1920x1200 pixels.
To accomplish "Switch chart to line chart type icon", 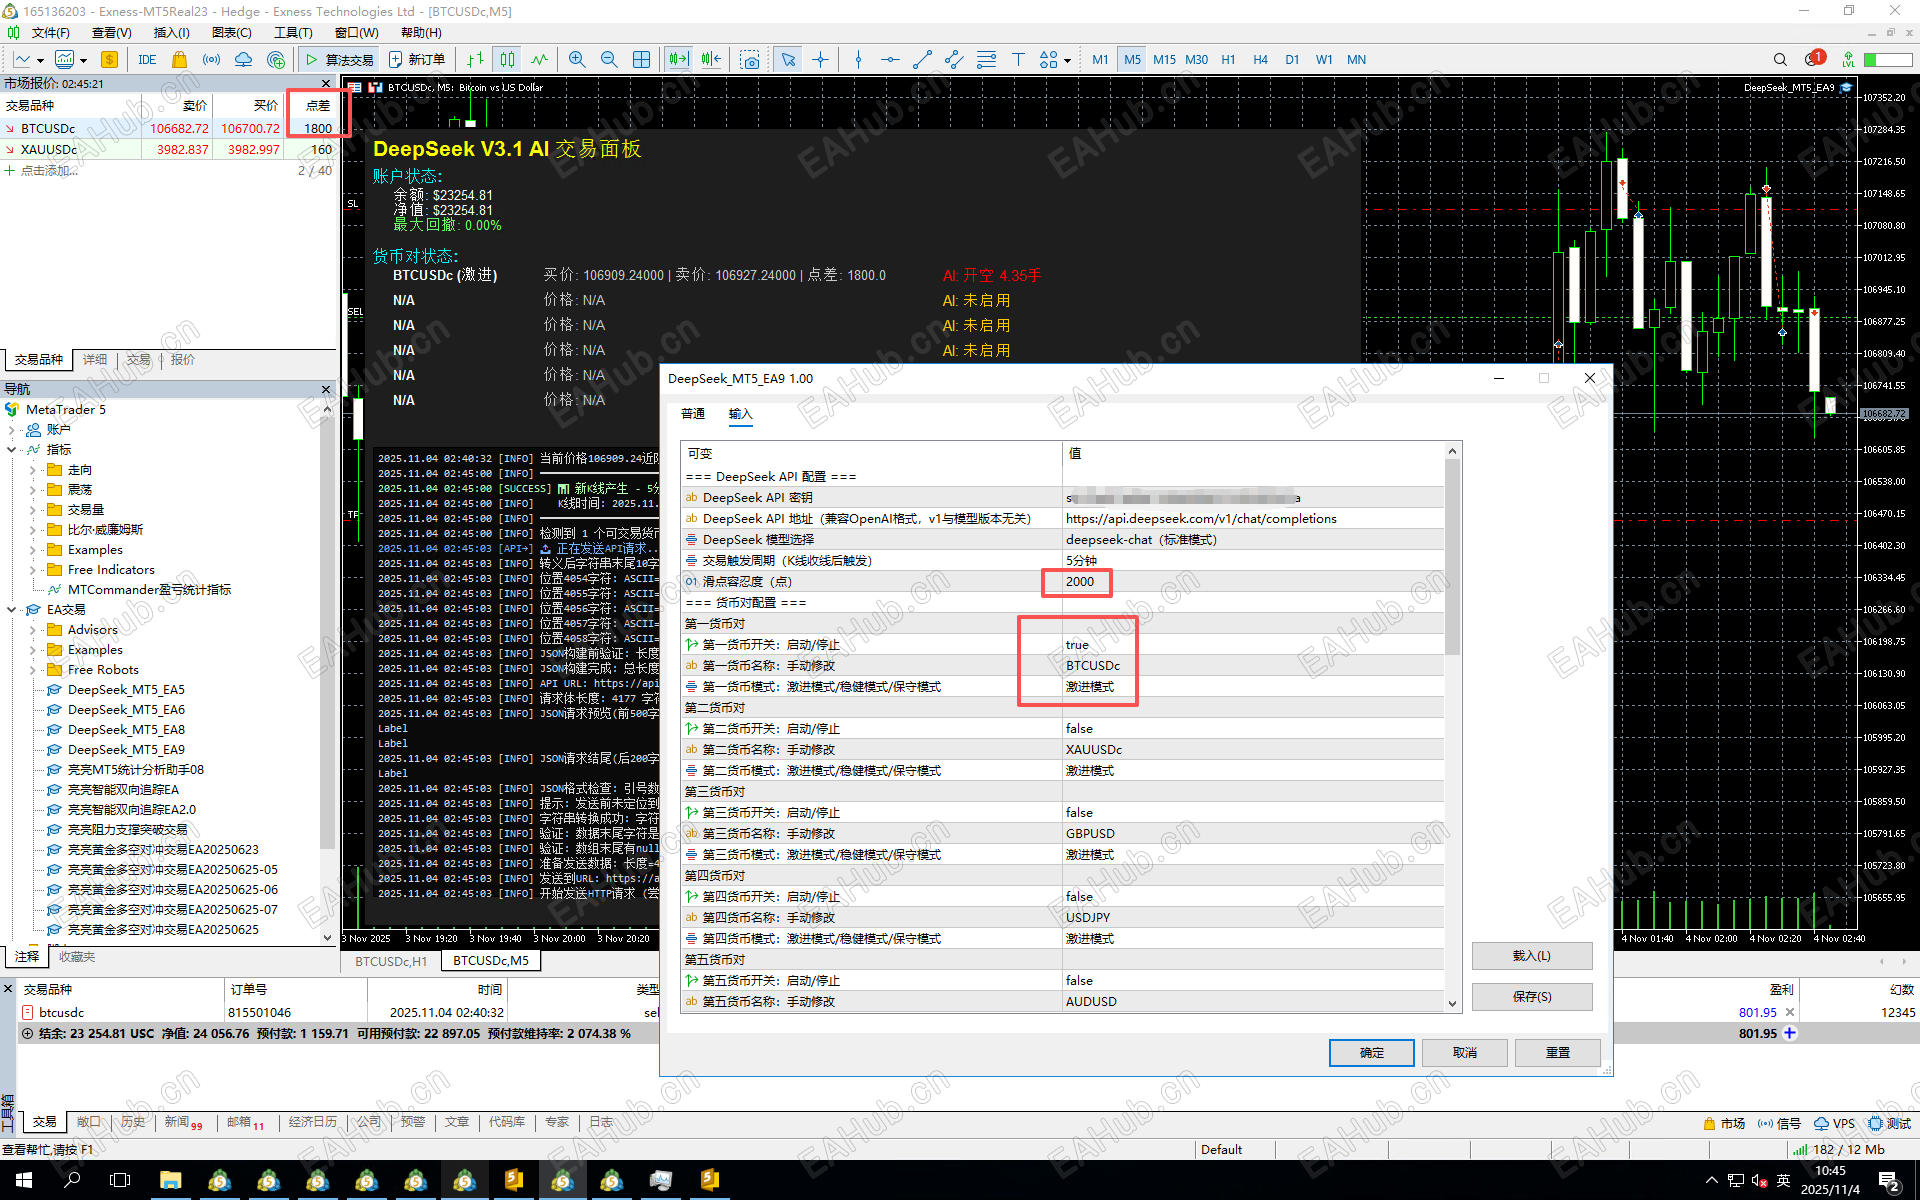I will click(540, 60).
